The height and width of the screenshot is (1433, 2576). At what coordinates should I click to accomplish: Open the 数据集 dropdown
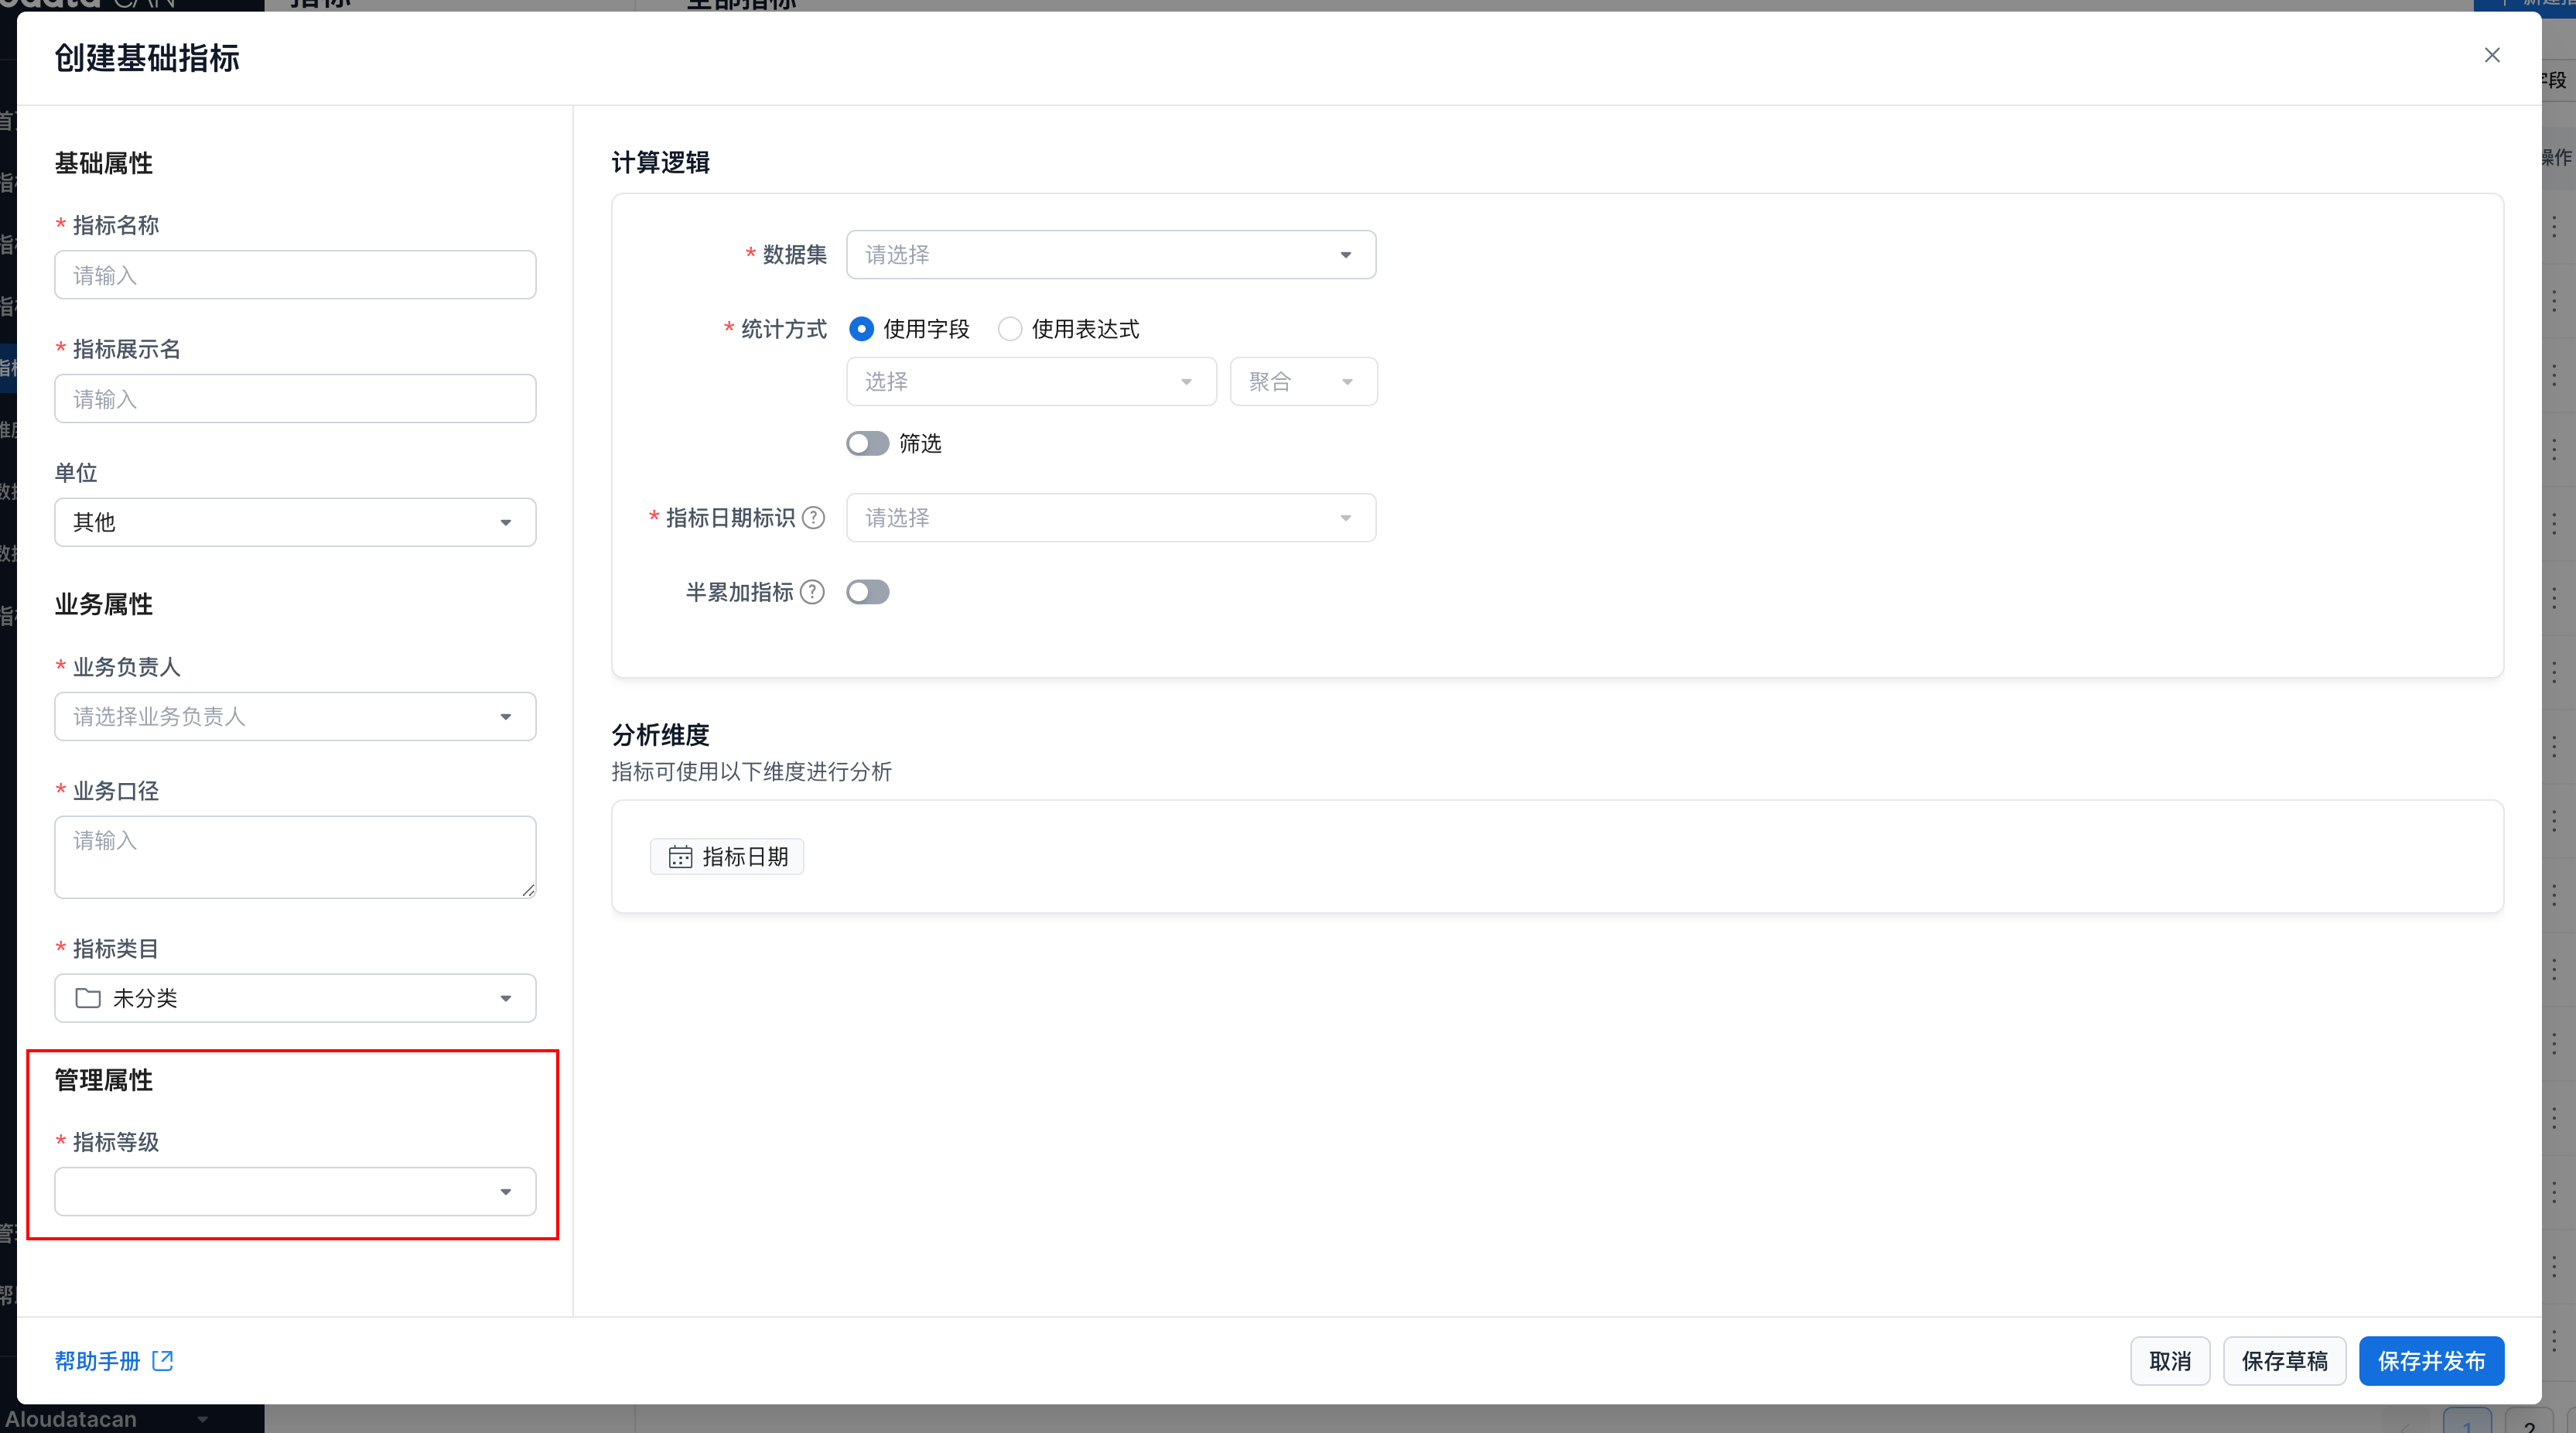click(1110, 255)
